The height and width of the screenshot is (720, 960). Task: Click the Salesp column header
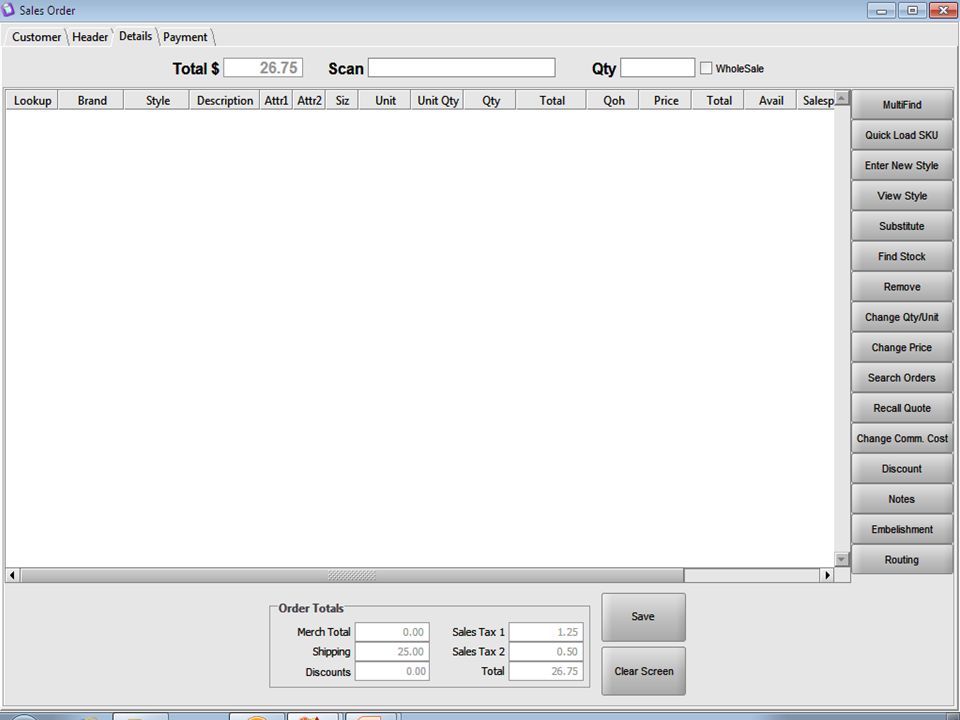click(x=817, y=100)
